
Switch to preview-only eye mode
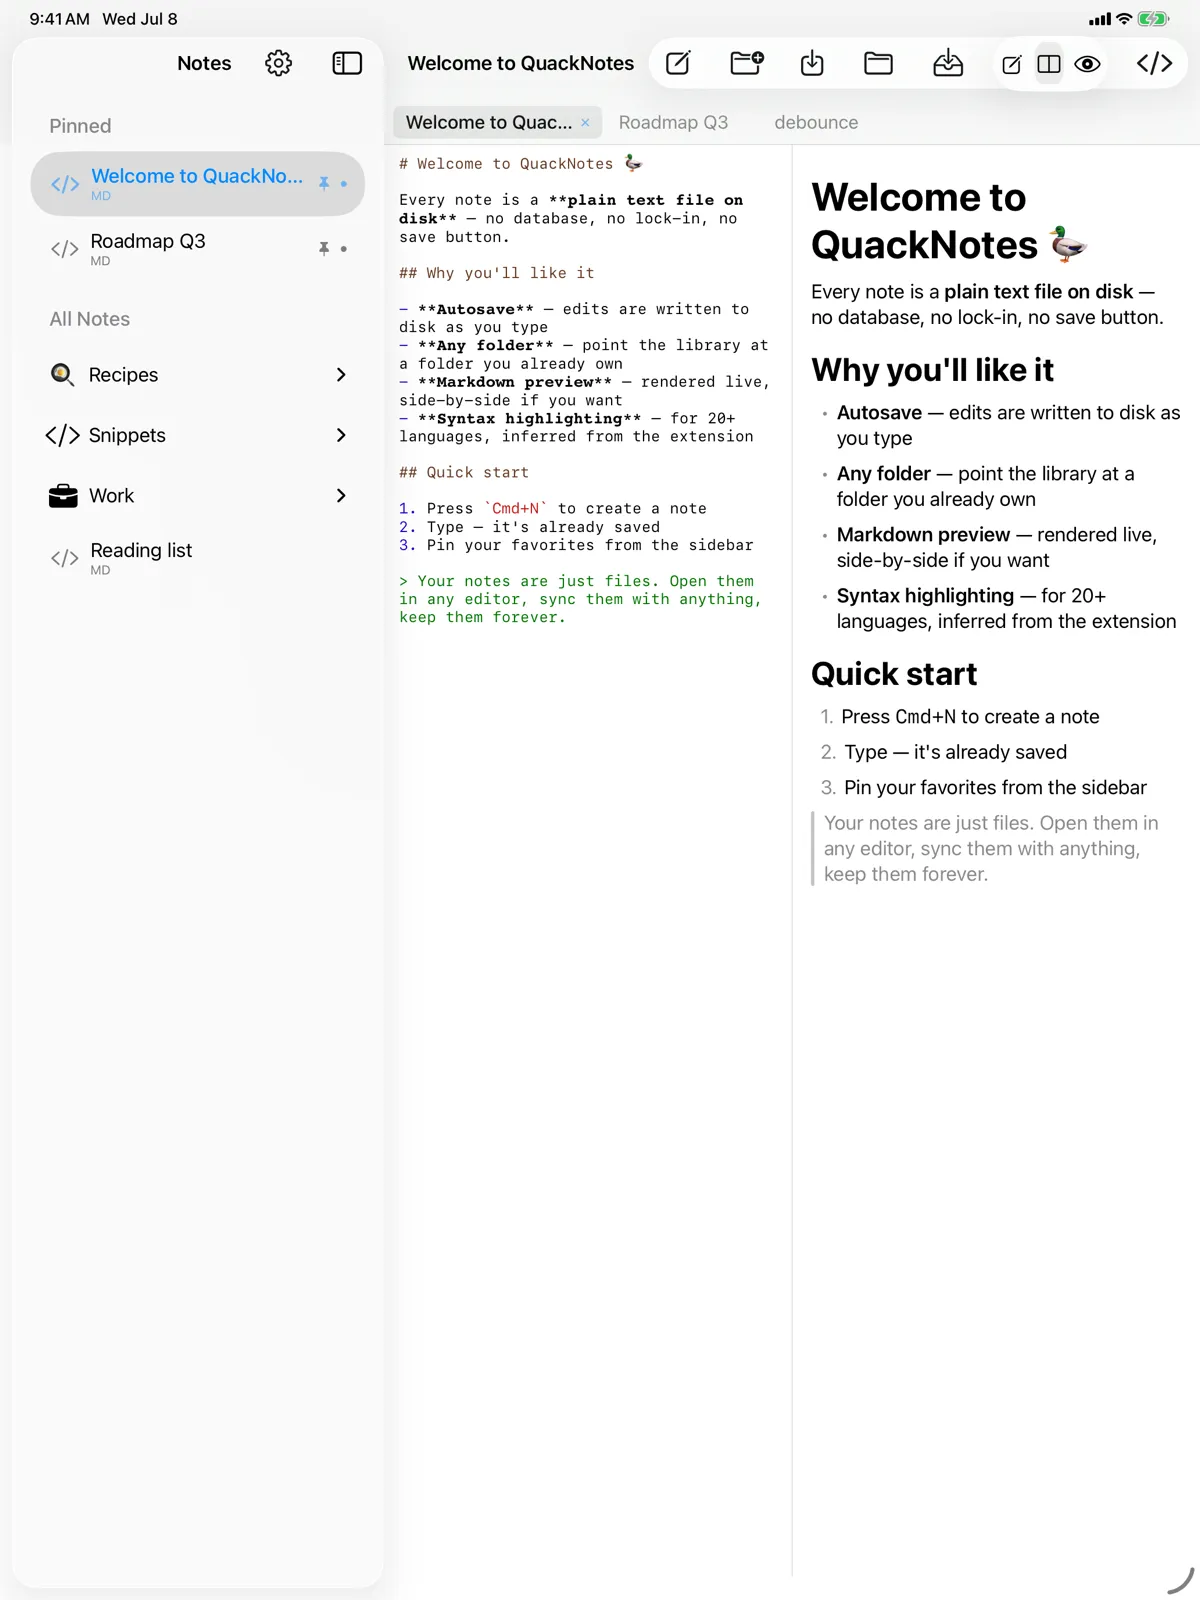[1087, 64]
